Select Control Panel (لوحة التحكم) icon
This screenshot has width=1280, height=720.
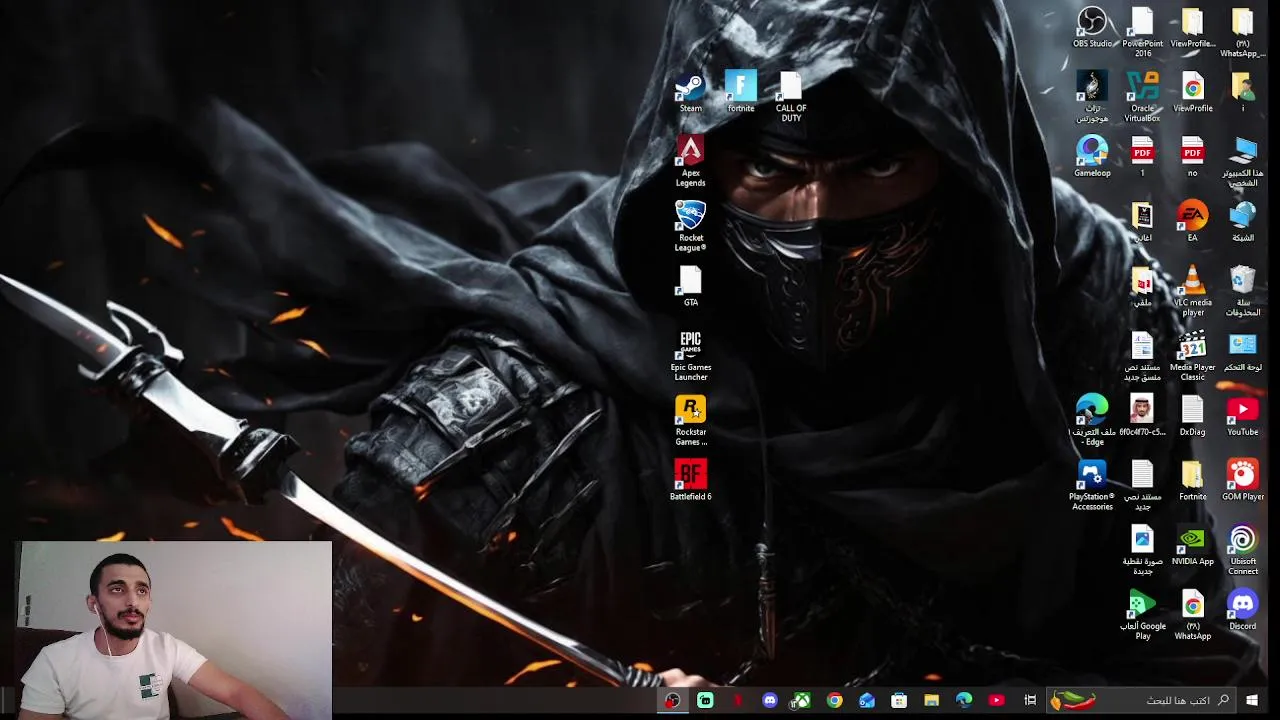[x=1242, y=352]
